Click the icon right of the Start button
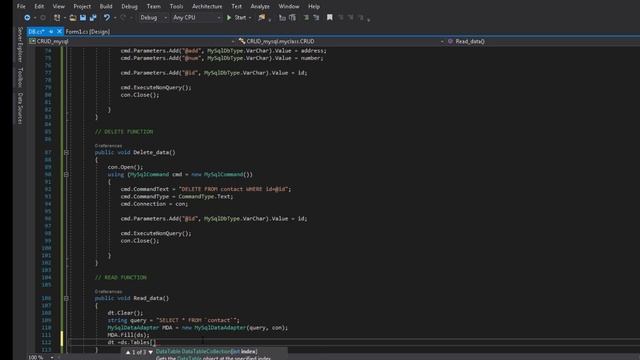 pos(262,18)
